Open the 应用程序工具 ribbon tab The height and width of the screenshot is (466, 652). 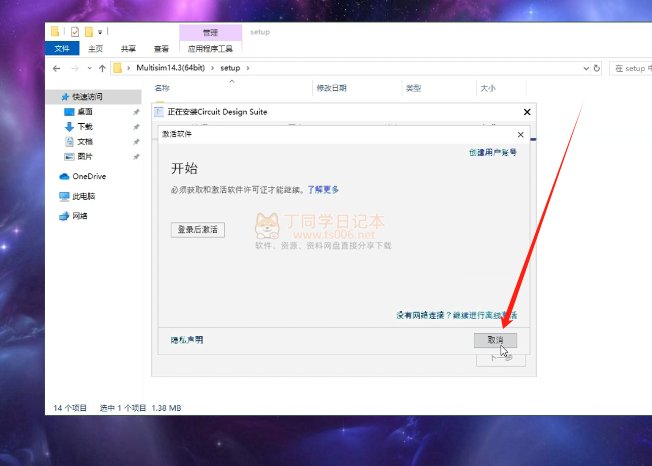click(x=210, y=48)
